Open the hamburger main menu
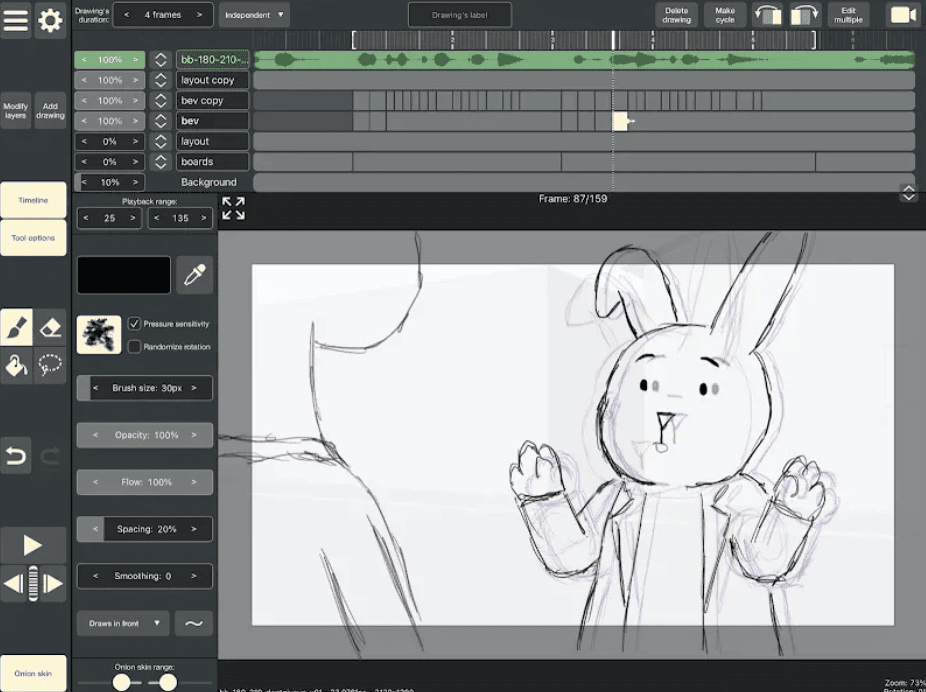The image size is (926, 692). click(x=16, y=19)
